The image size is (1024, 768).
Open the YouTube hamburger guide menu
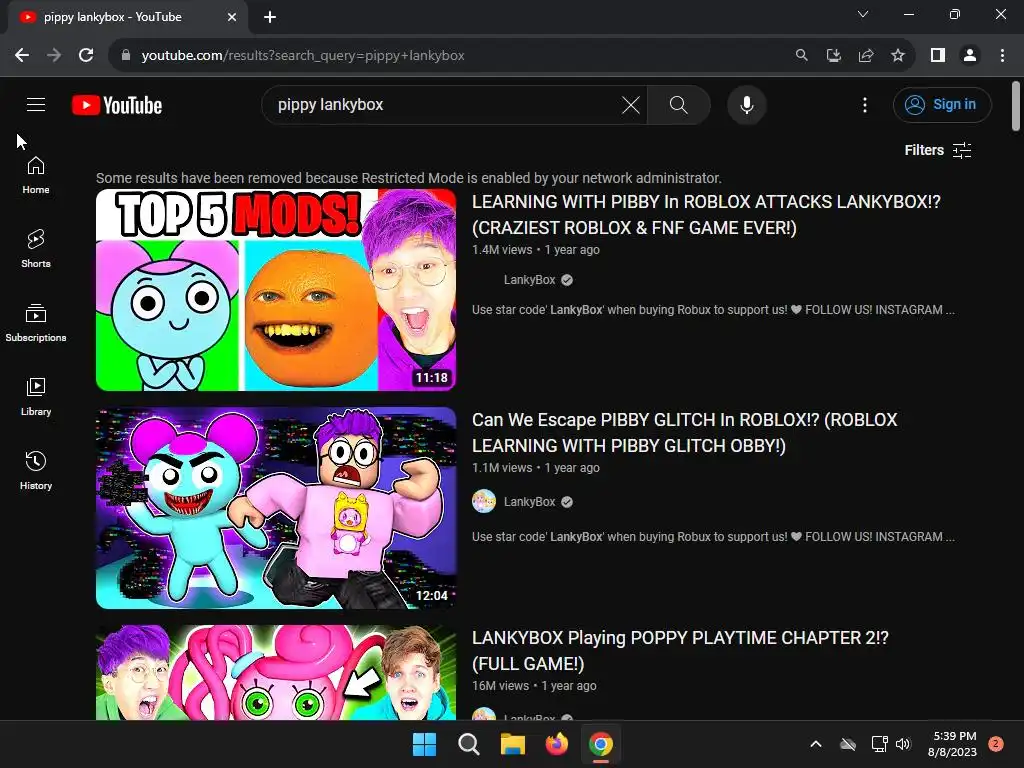tap(36, 104)
